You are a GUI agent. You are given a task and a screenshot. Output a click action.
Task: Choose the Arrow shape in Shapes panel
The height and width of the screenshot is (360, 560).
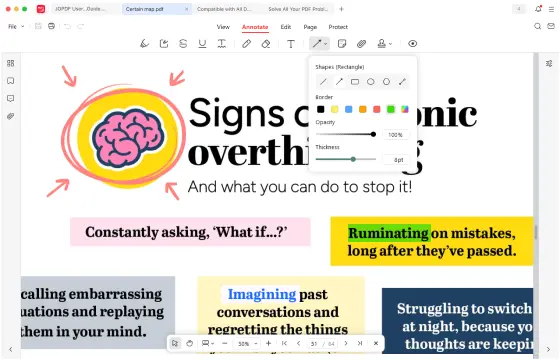[339, 82]
